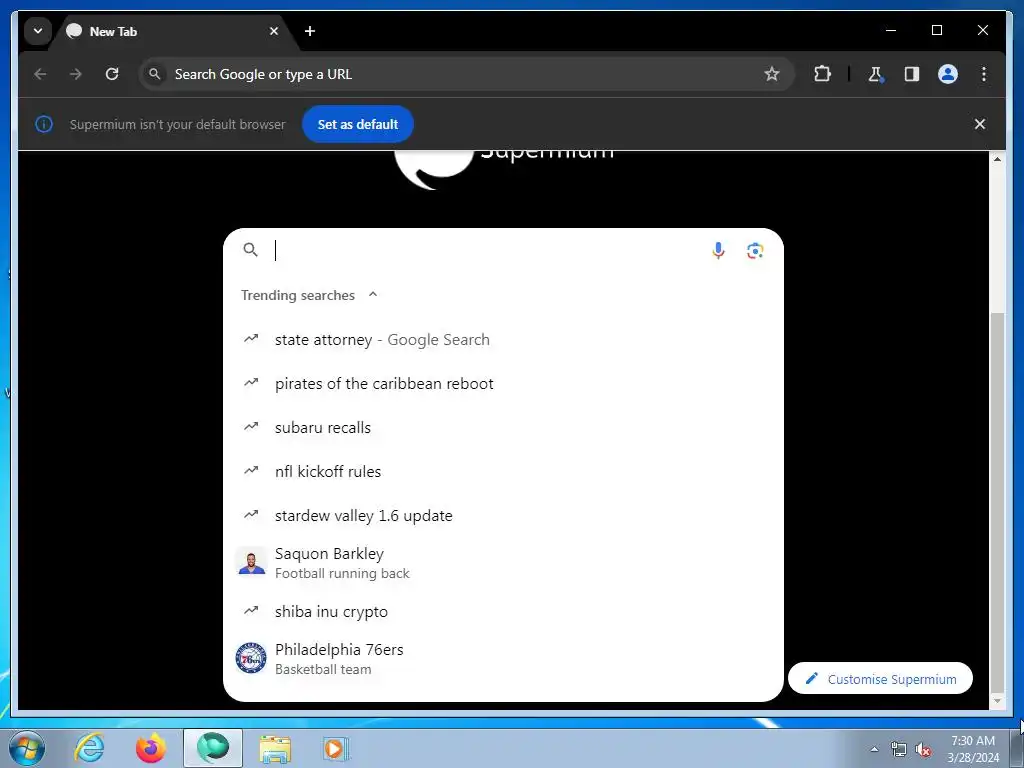
Task: Click the magnifier icon in search box
Action: pyautogui.click(x=250, y=250)
